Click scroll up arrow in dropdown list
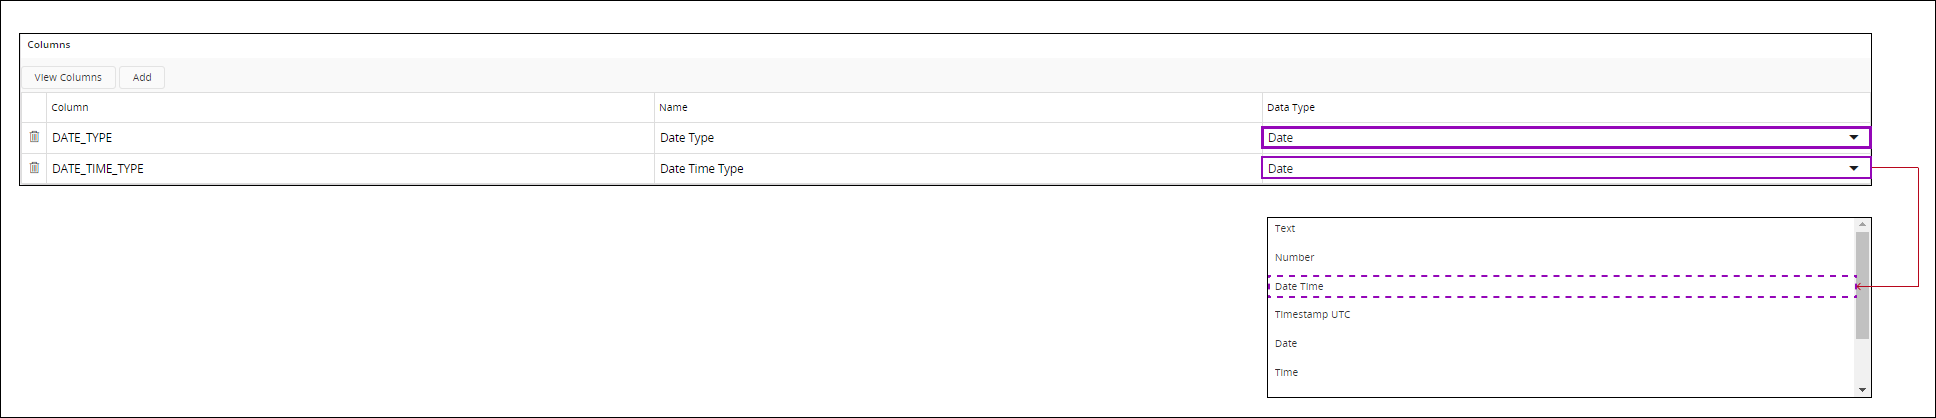 coord(1862,225)
